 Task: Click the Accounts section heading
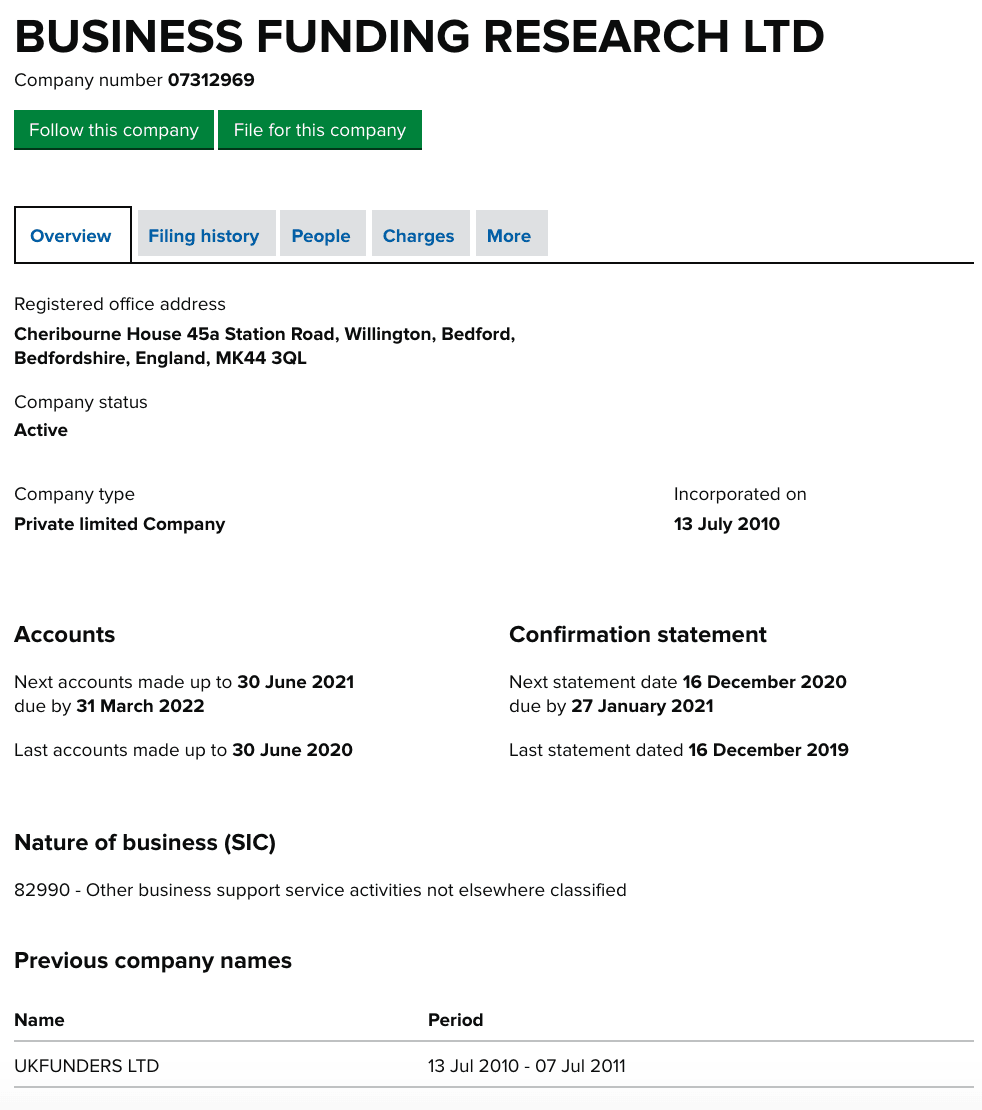point(64,634)
